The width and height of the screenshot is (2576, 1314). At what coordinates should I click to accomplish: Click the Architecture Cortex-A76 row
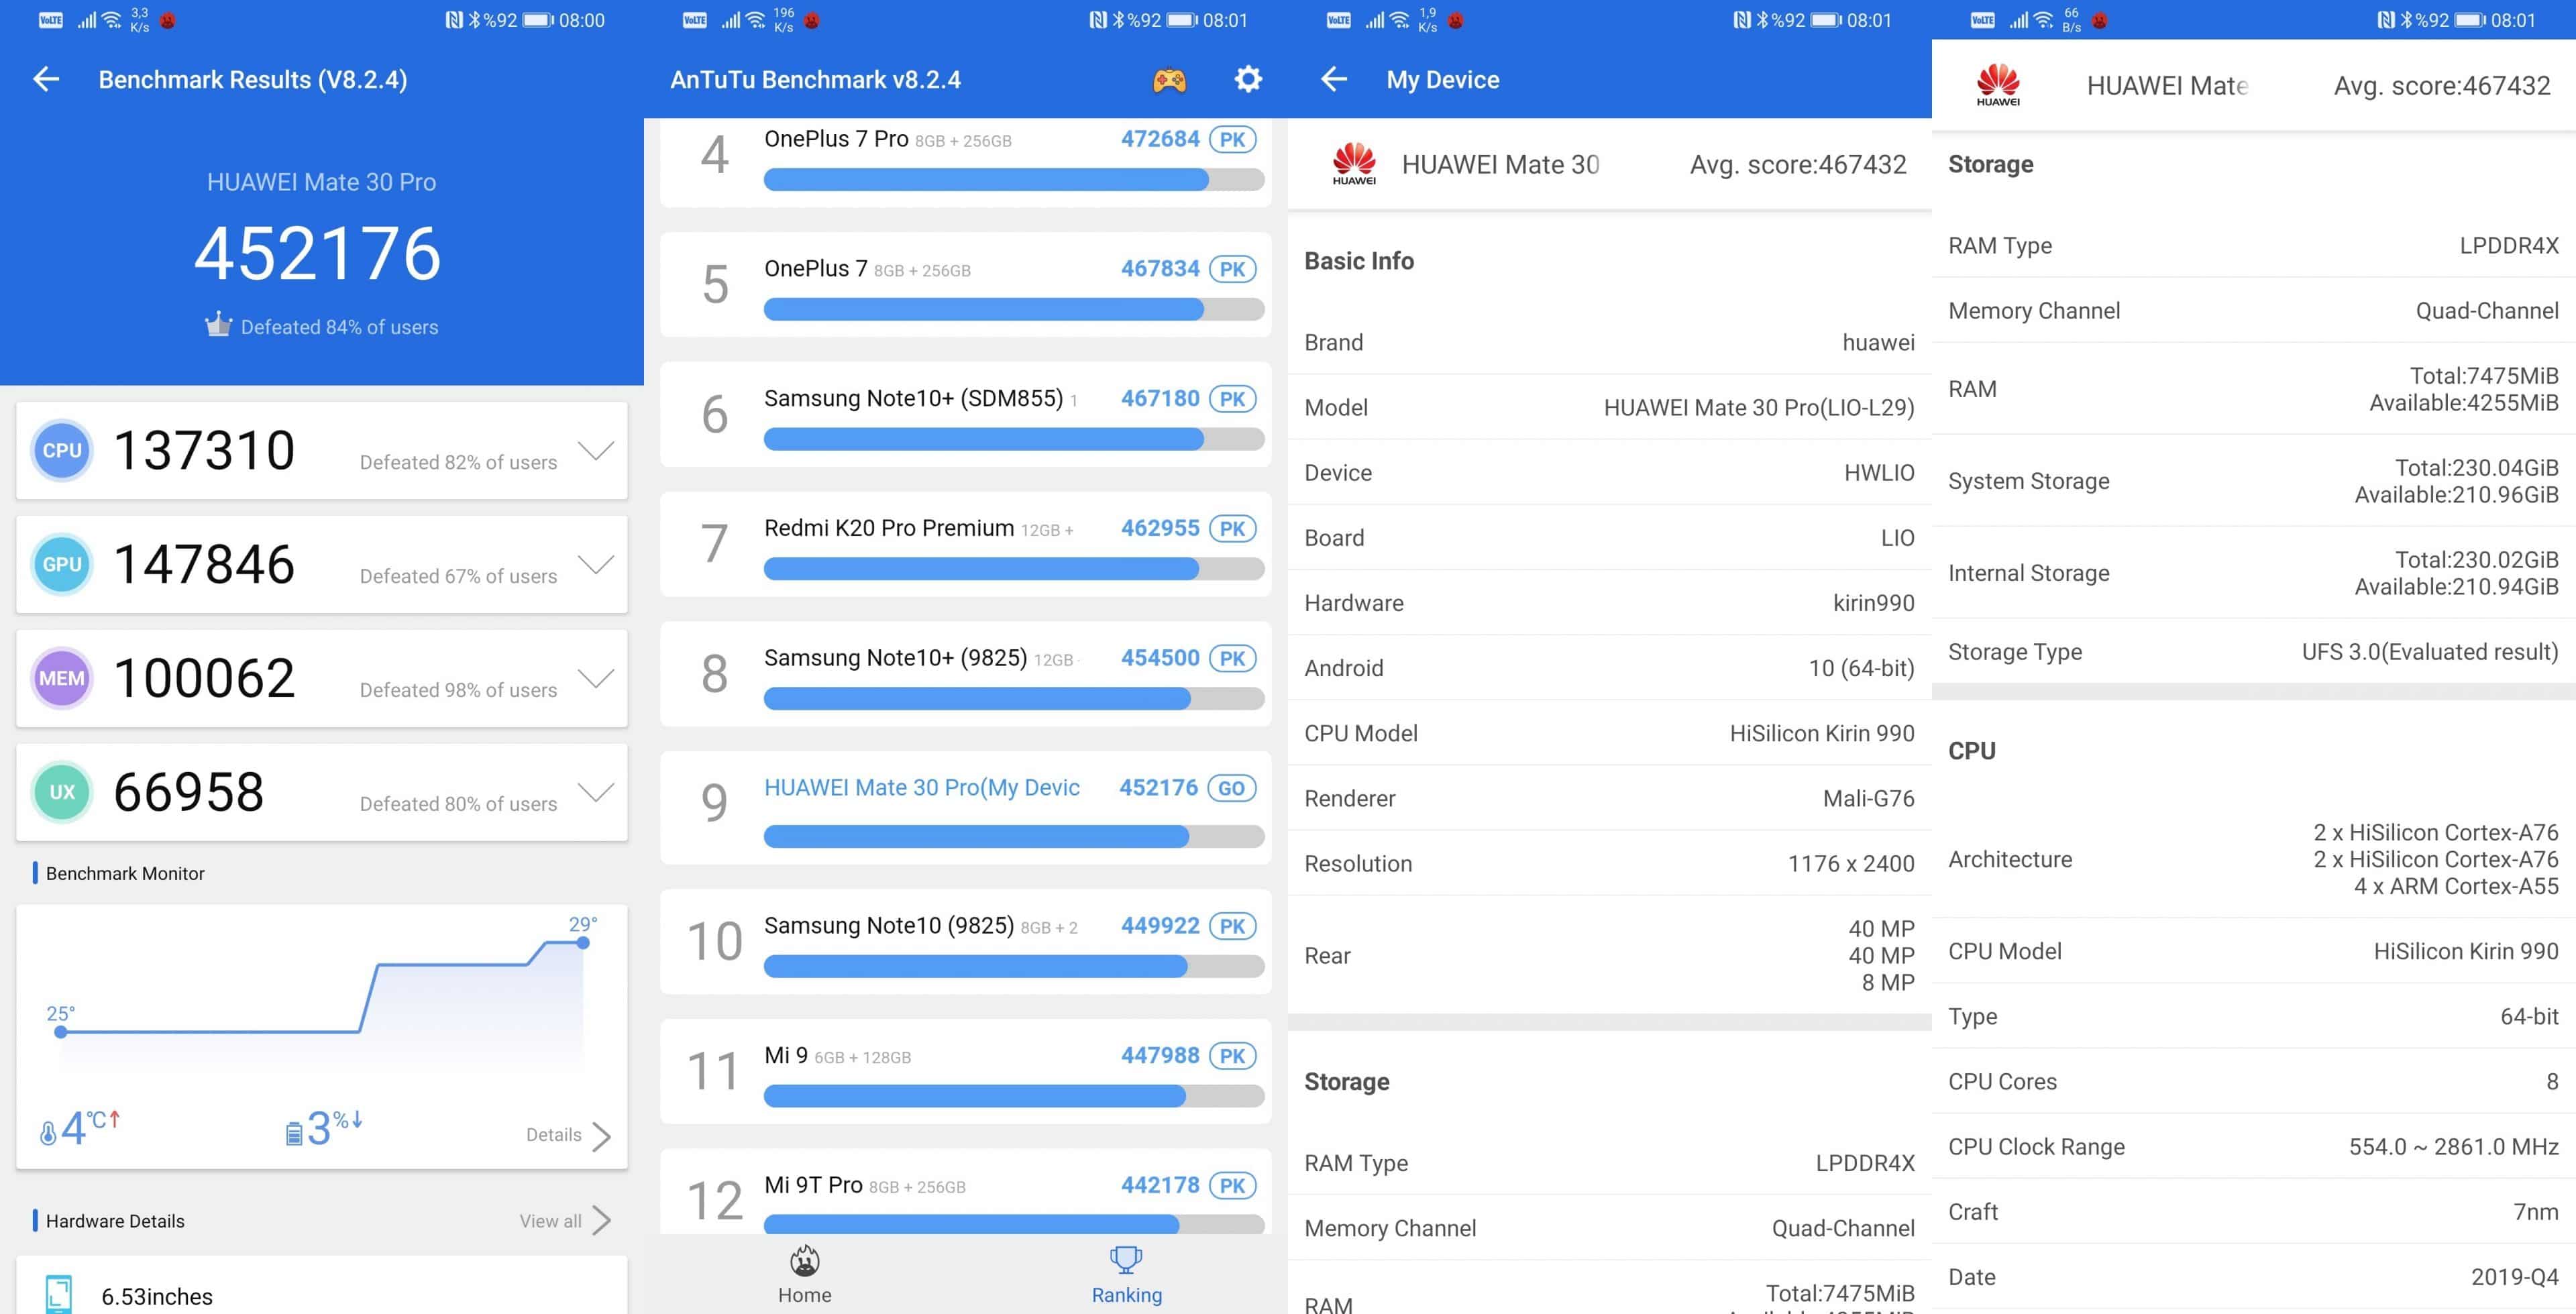pos(2253,859)
